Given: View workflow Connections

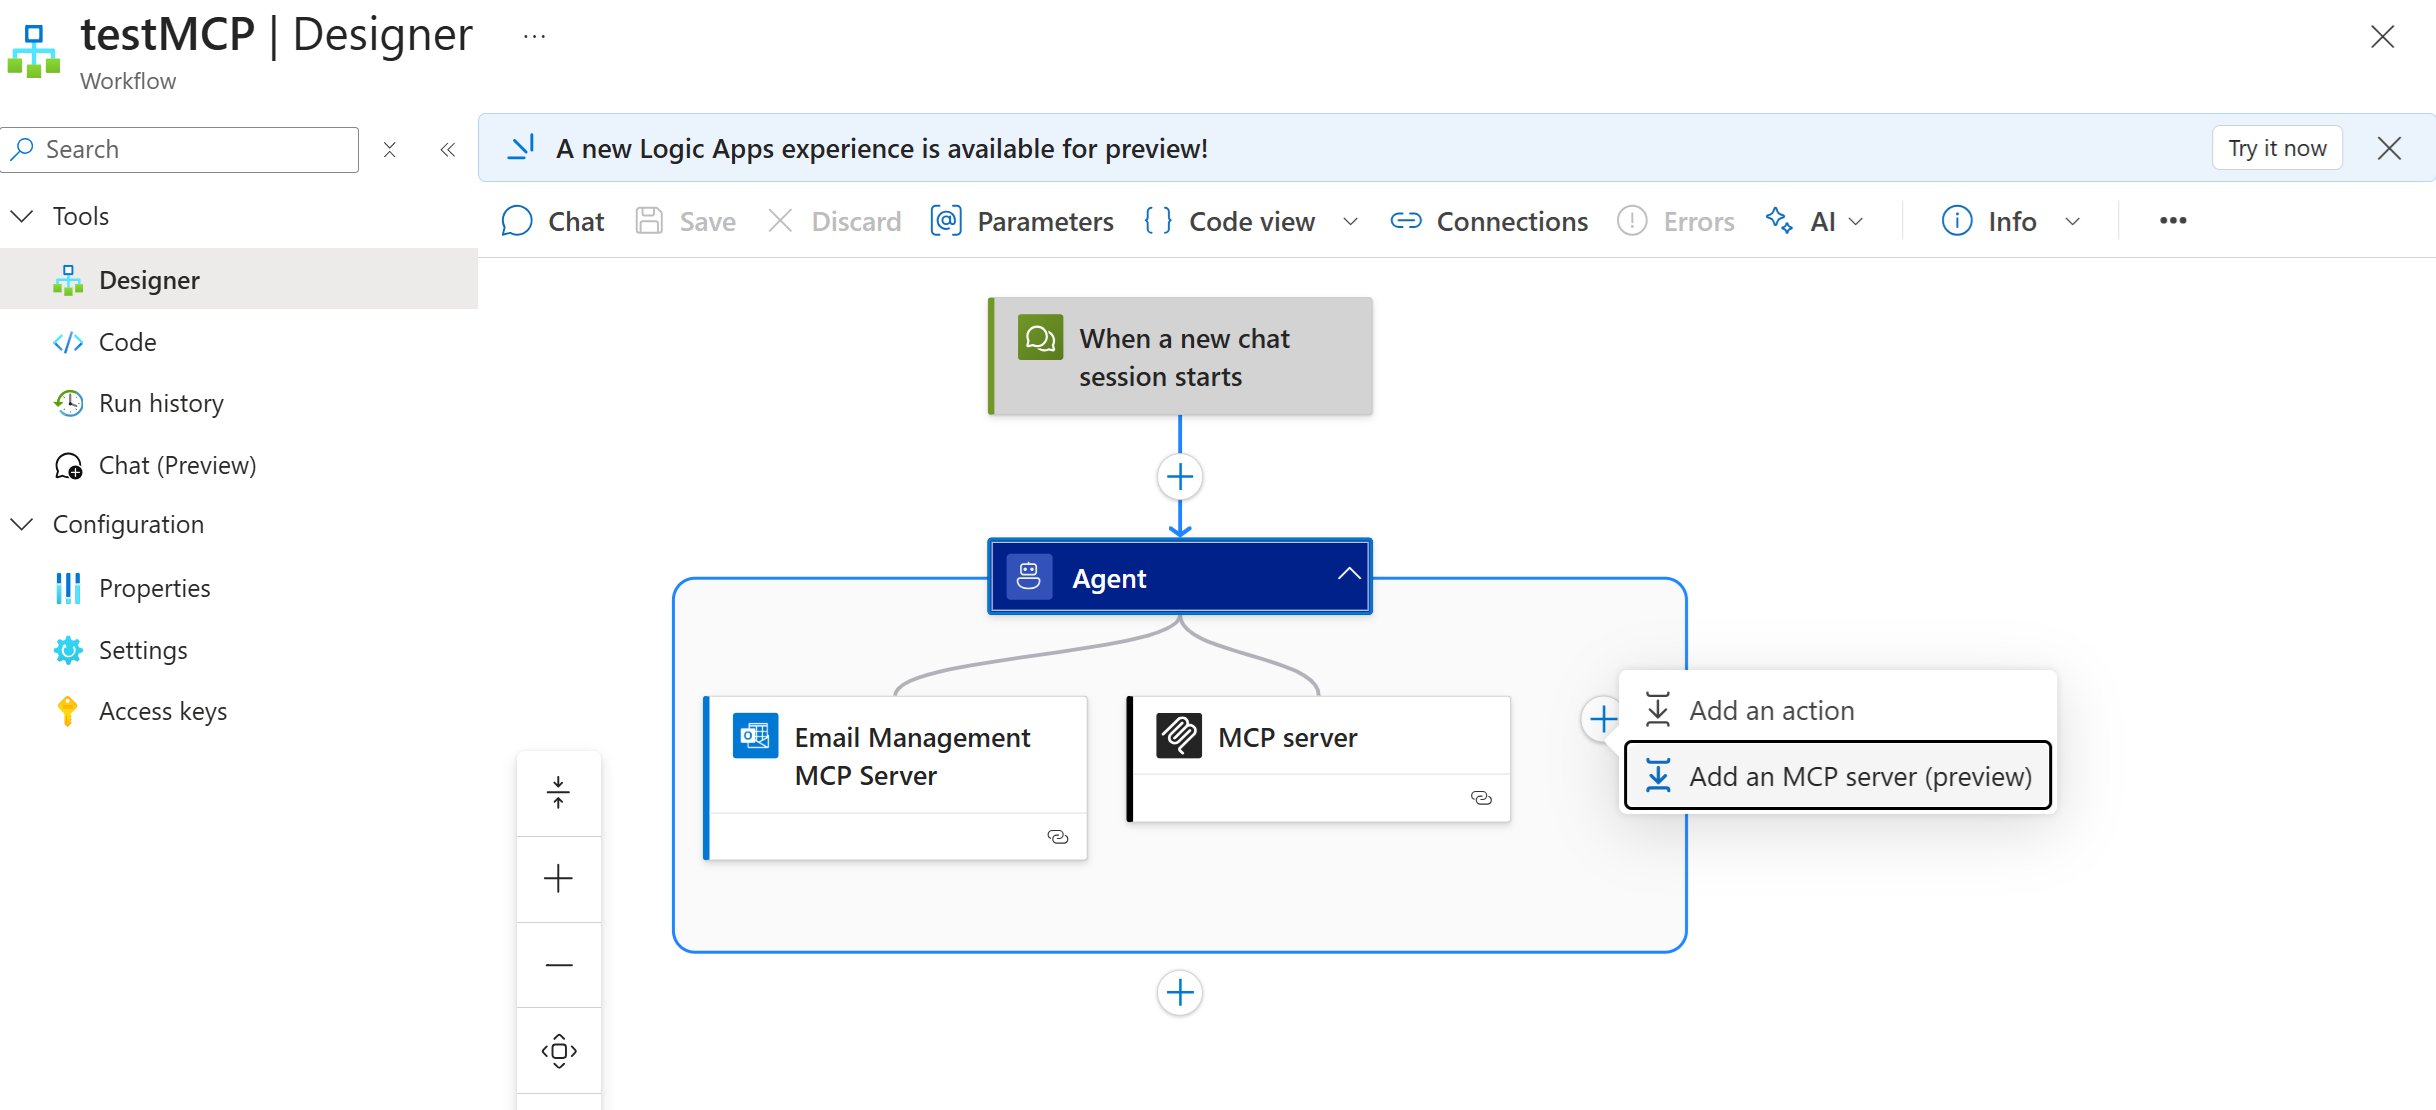Looking at the screenshot, I should point(1489,221).
